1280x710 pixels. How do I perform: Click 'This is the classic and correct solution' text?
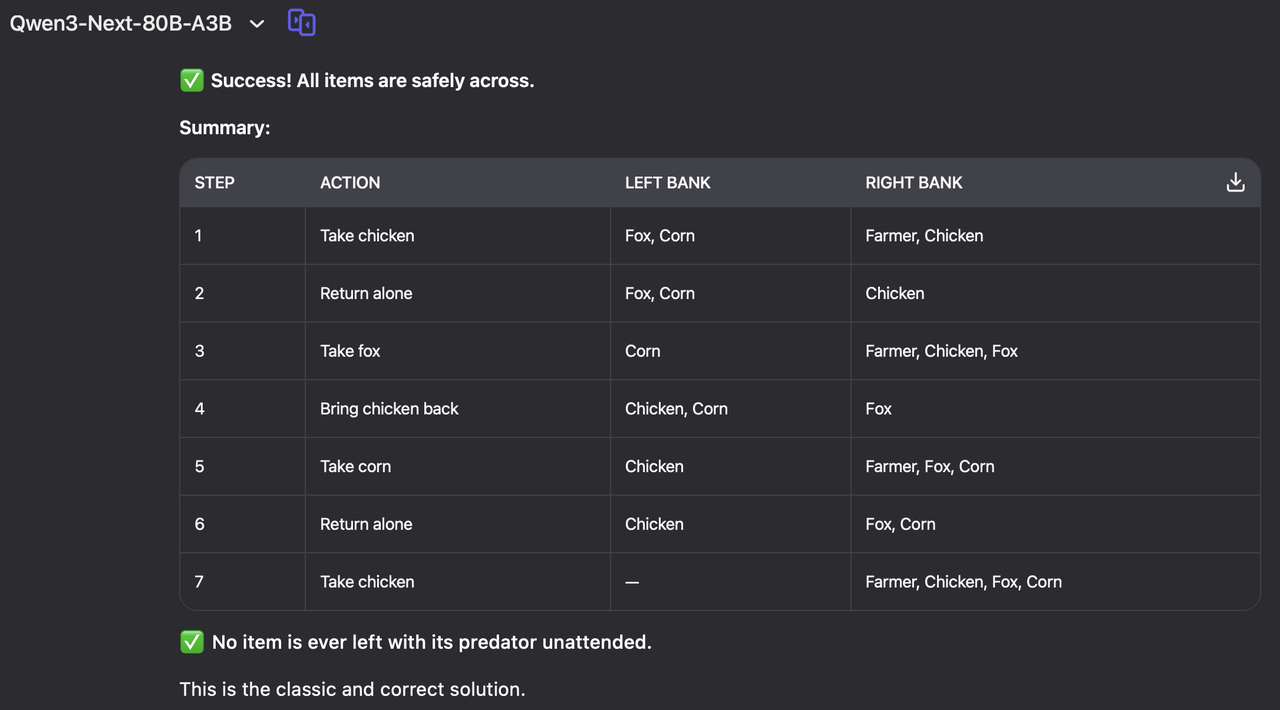(x=352, y=689)
